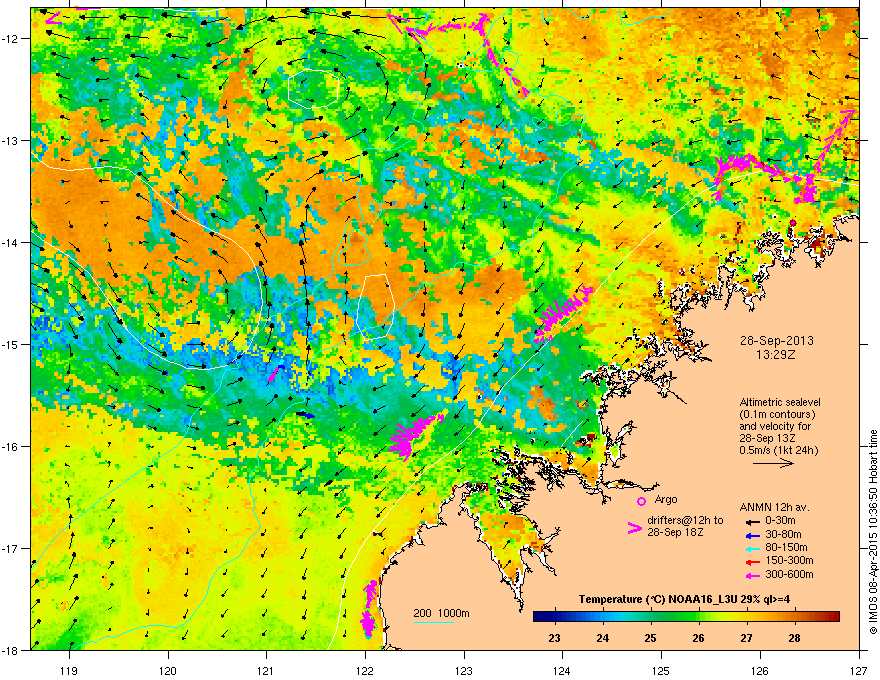Click the temperature color bar
This screenshot has height=680, width=880.
coord(686,617)
